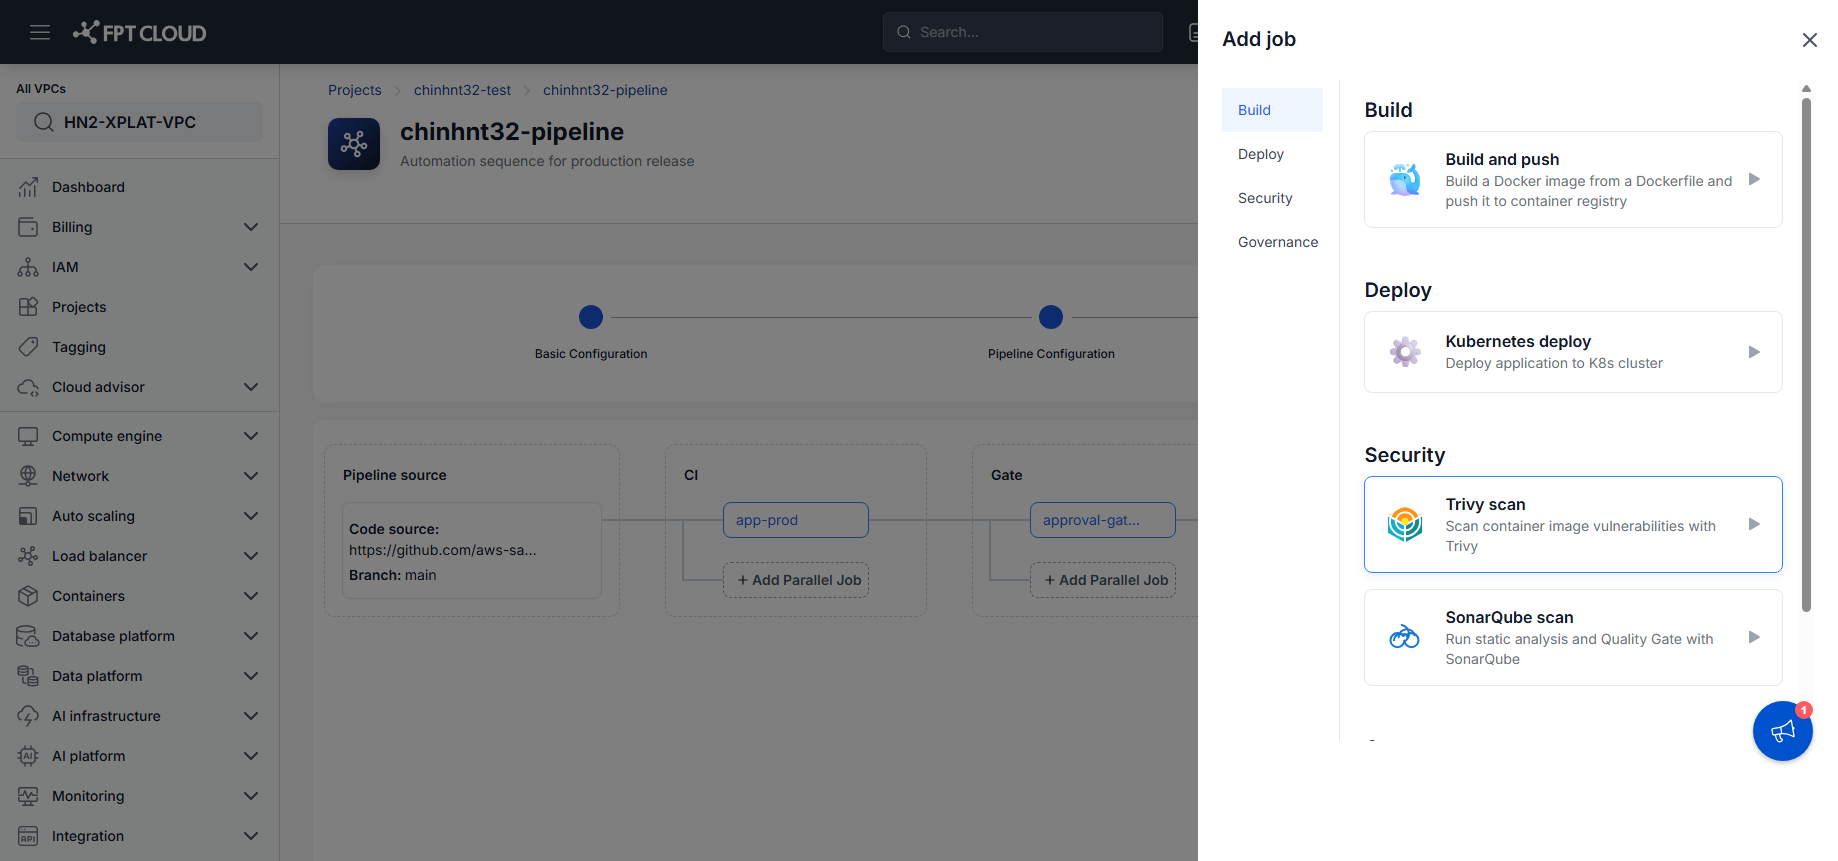
Task: Click the Docker whale Build and push icon
Action: pos(1405,179)
